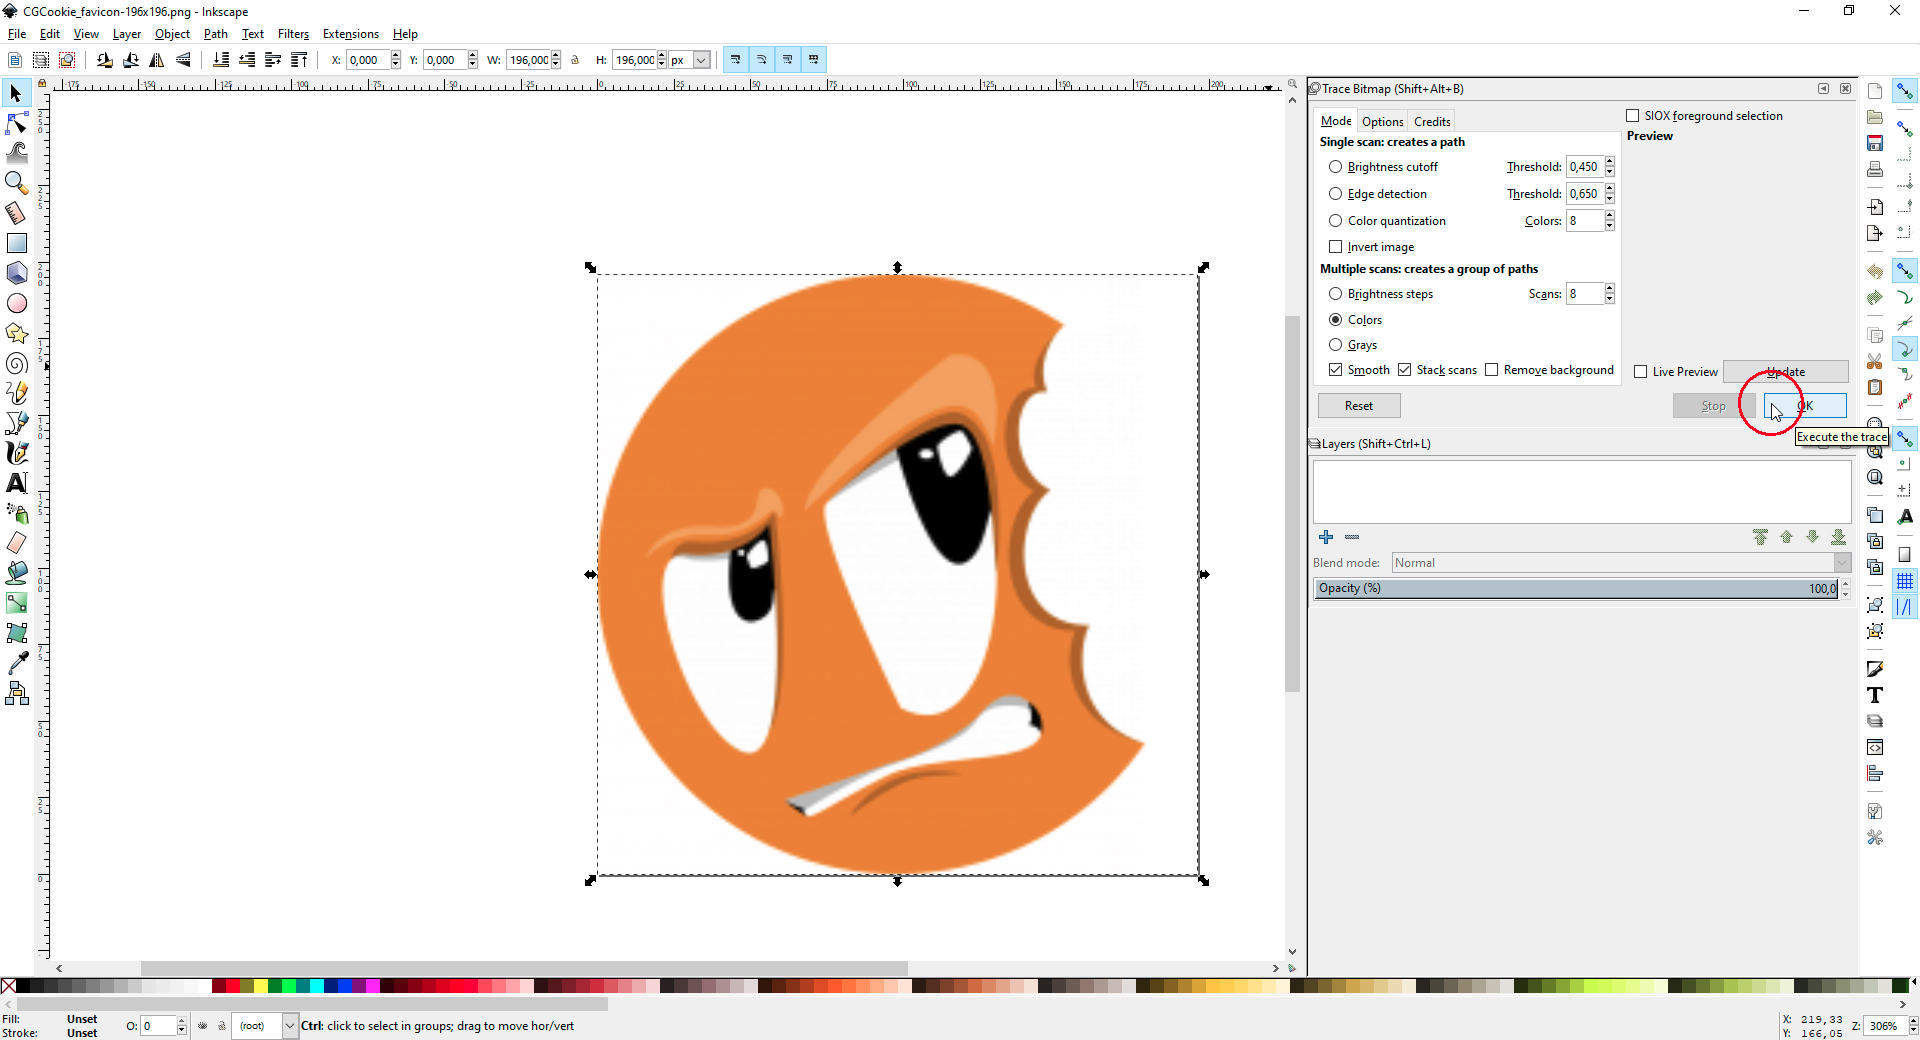
Task: Click OK to execute the trace
Action: coord(1805,406)
